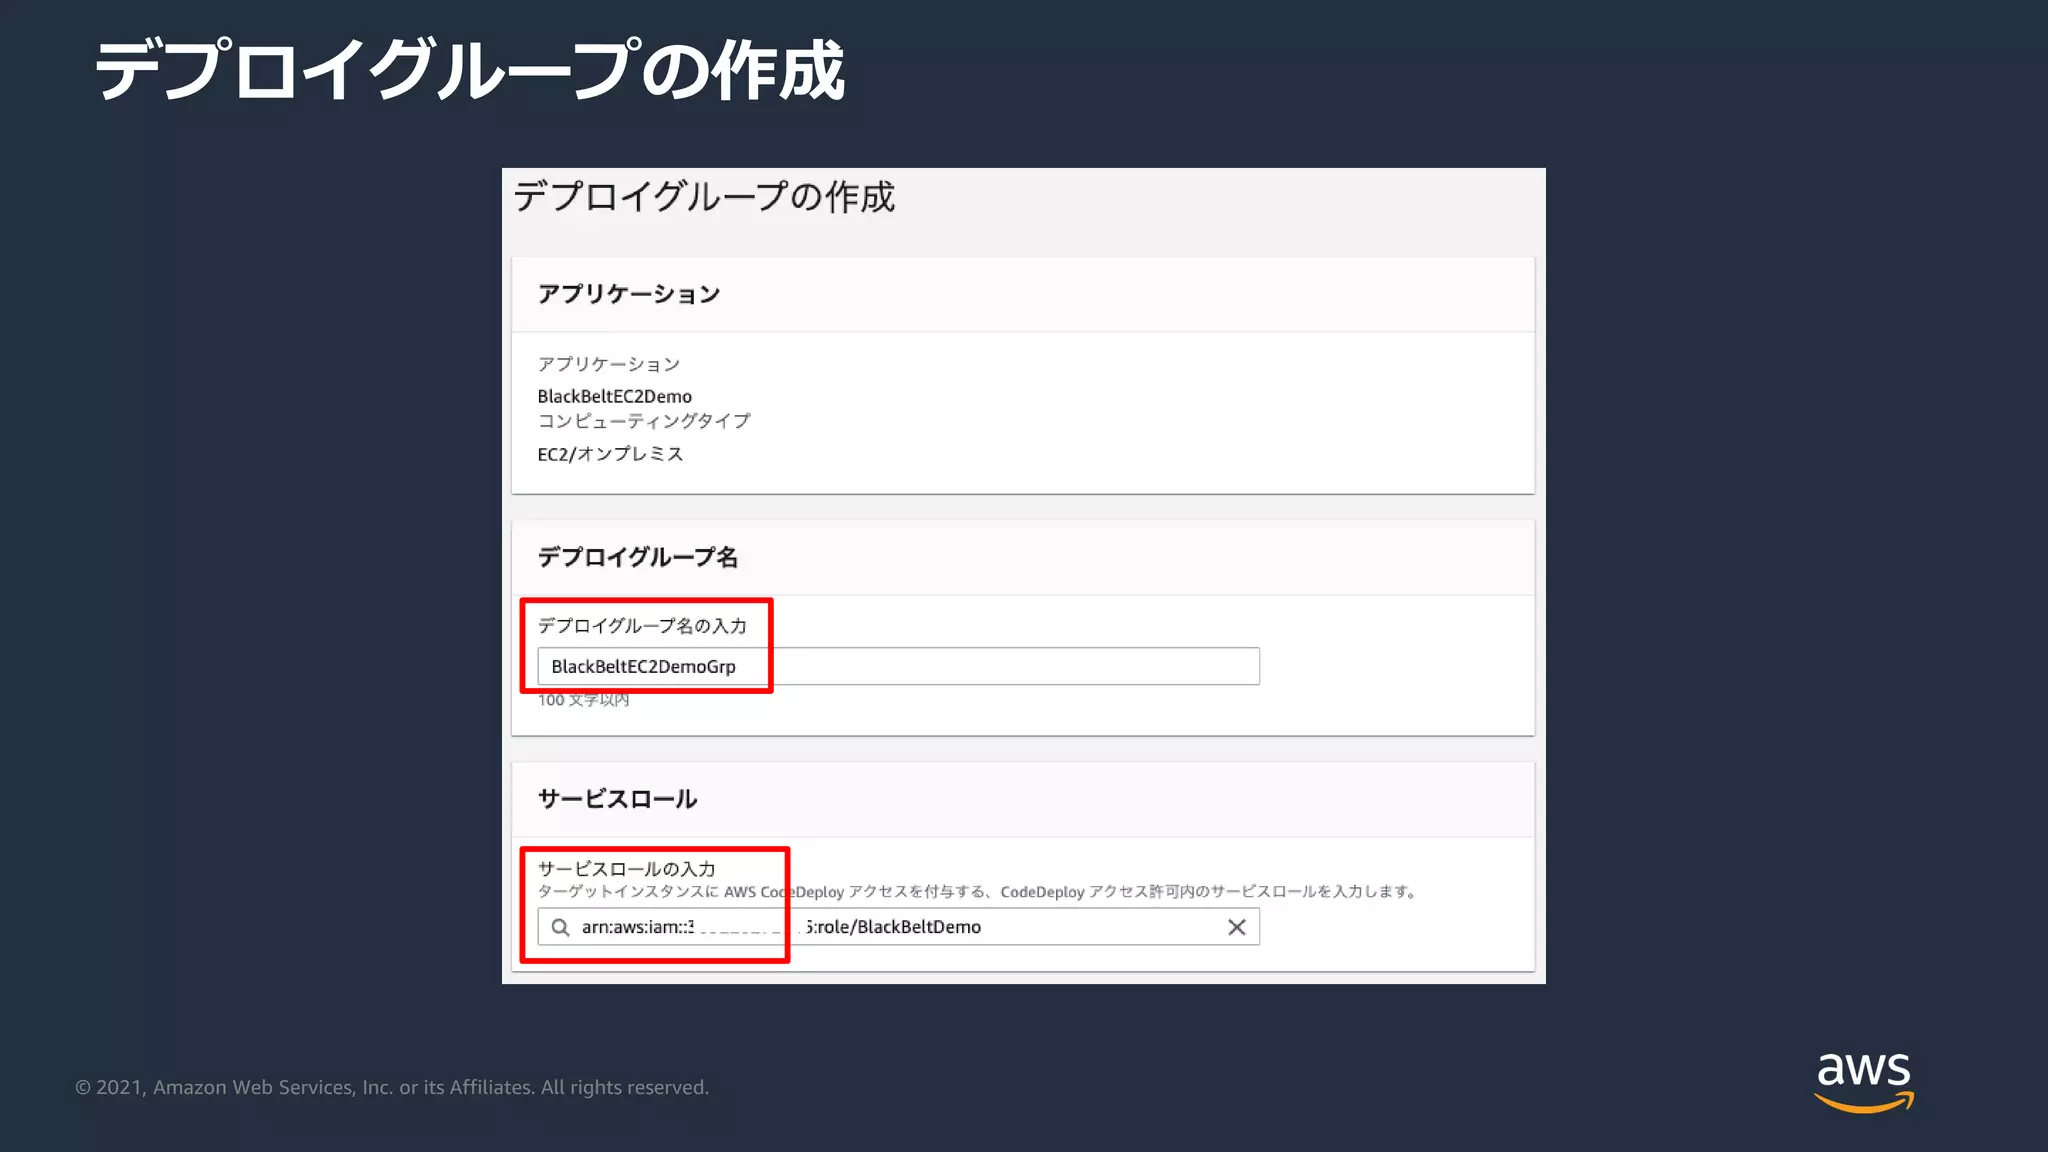2048x1152 pixels.
Task: Click the magnifier icon in service role field
Action: [x=561, y=927]
